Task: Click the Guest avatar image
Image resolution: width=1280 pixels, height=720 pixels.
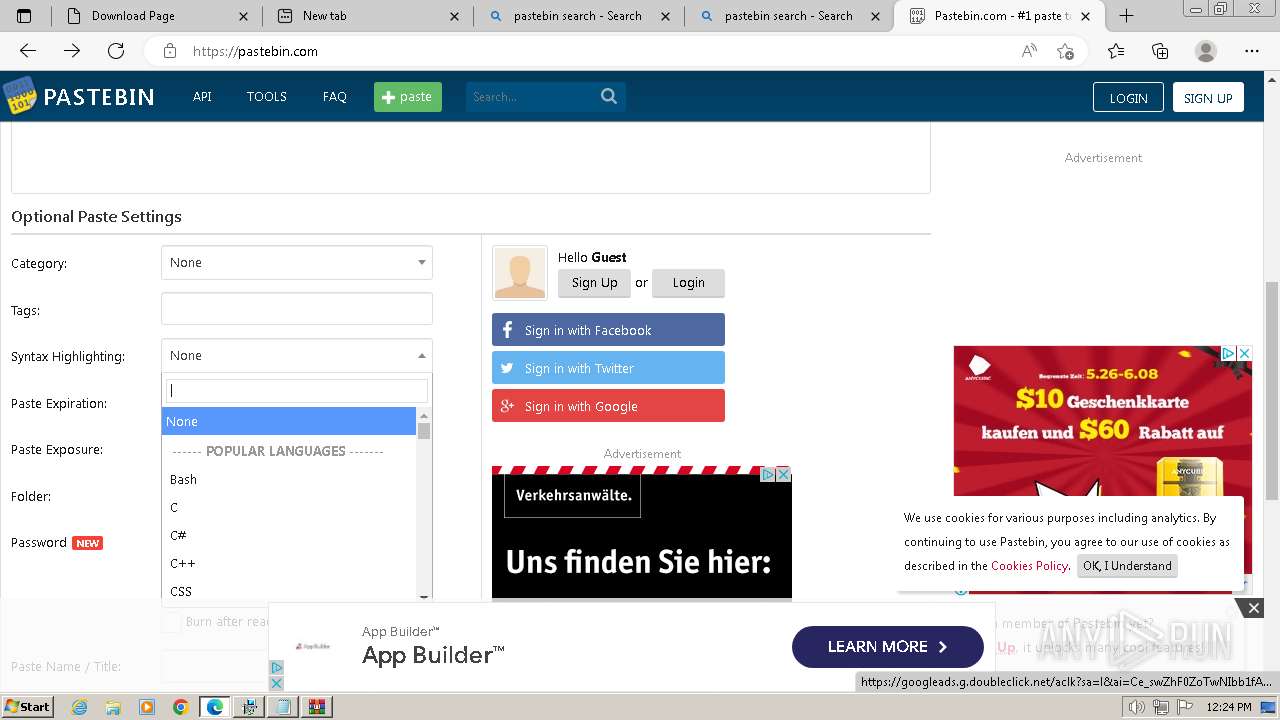Action: (x=520, y=273)
